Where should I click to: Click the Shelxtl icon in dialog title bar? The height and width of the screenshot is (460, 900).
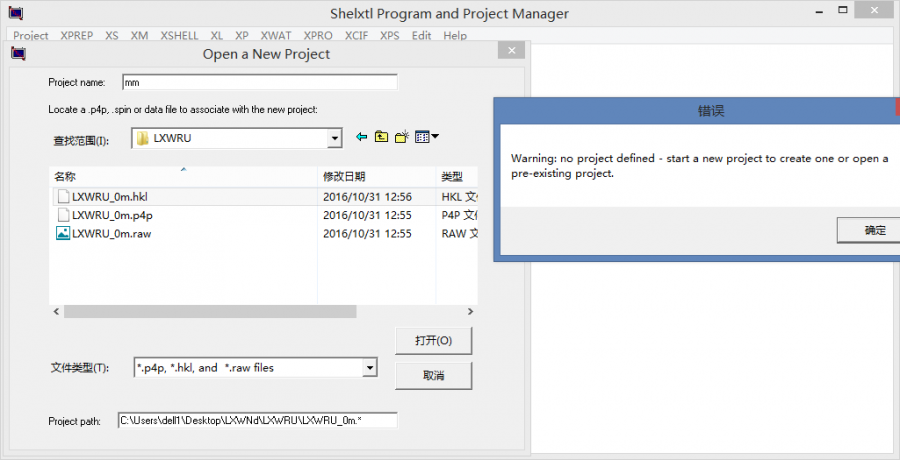(19, 53)
